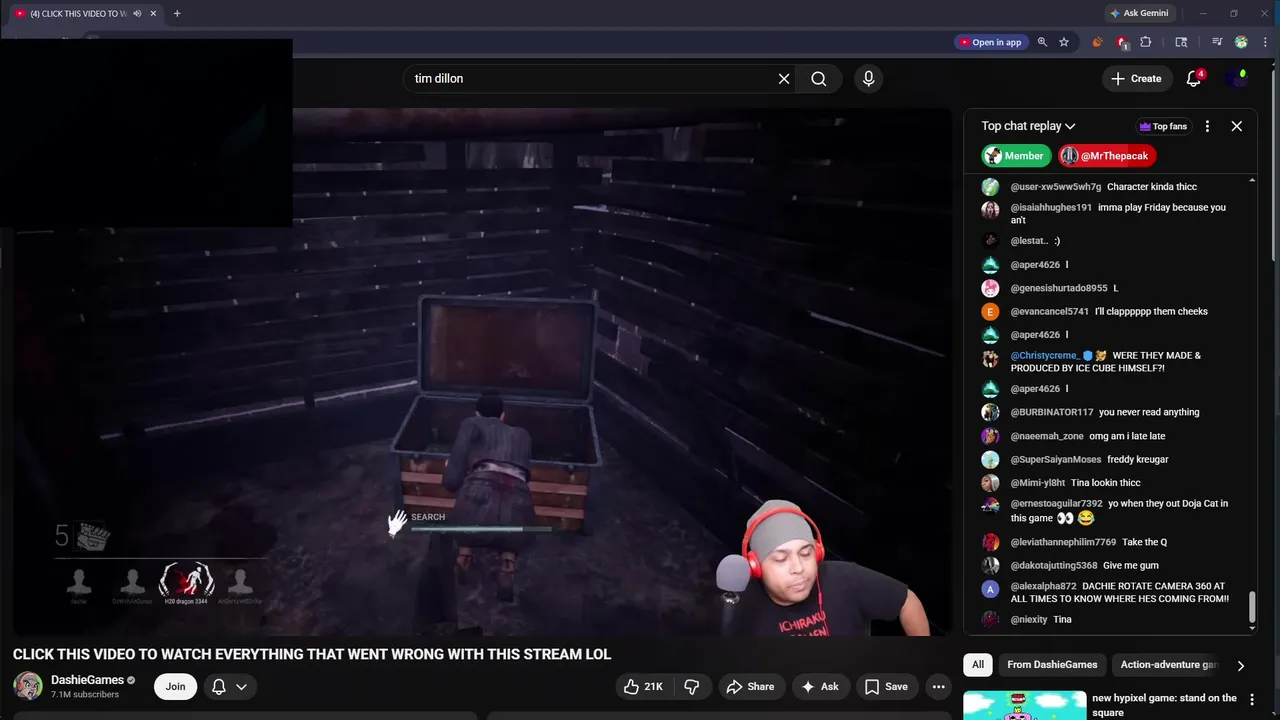The width and height of the screenshot is (1280, 720).
Task: Click the 7.1M subscribers text
Action: (85, 695)
